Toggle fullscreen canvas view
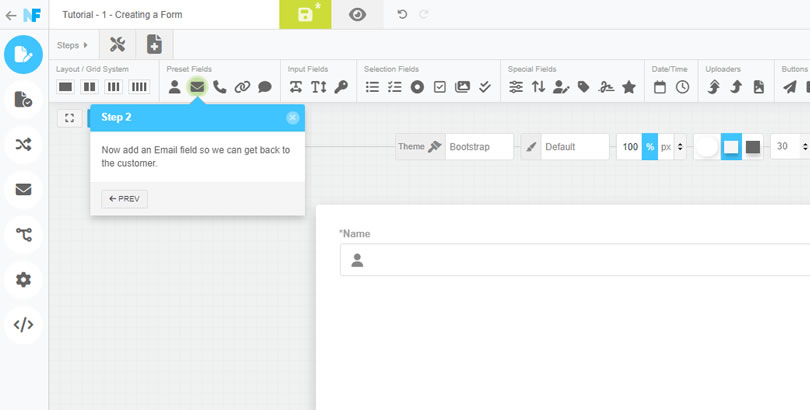810x410 pixels. click(69, 118)
